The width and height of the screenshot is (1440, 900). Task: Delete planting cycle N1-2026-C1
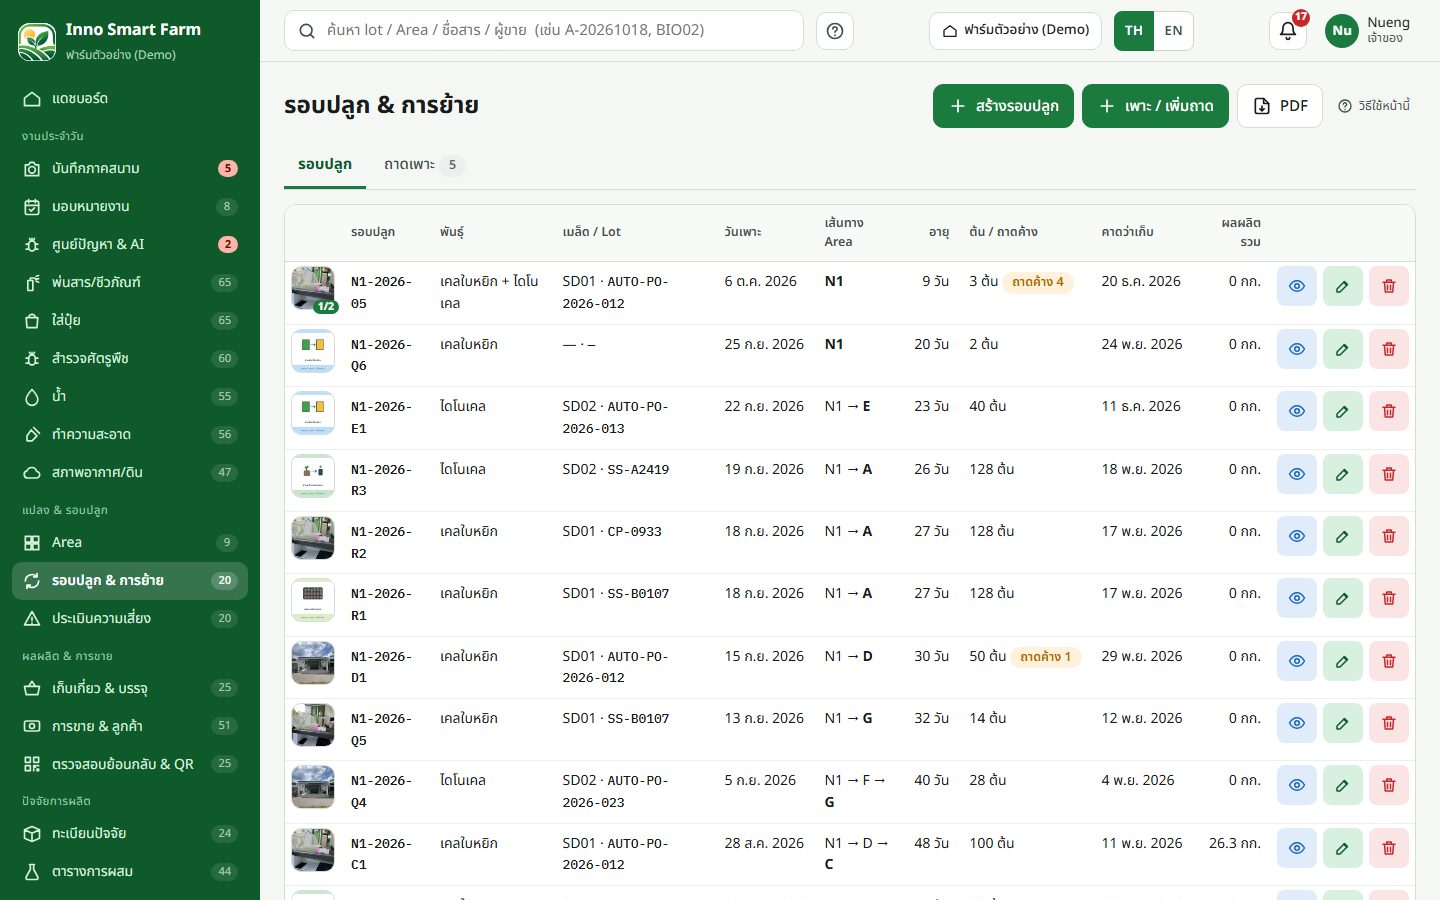1389,848
